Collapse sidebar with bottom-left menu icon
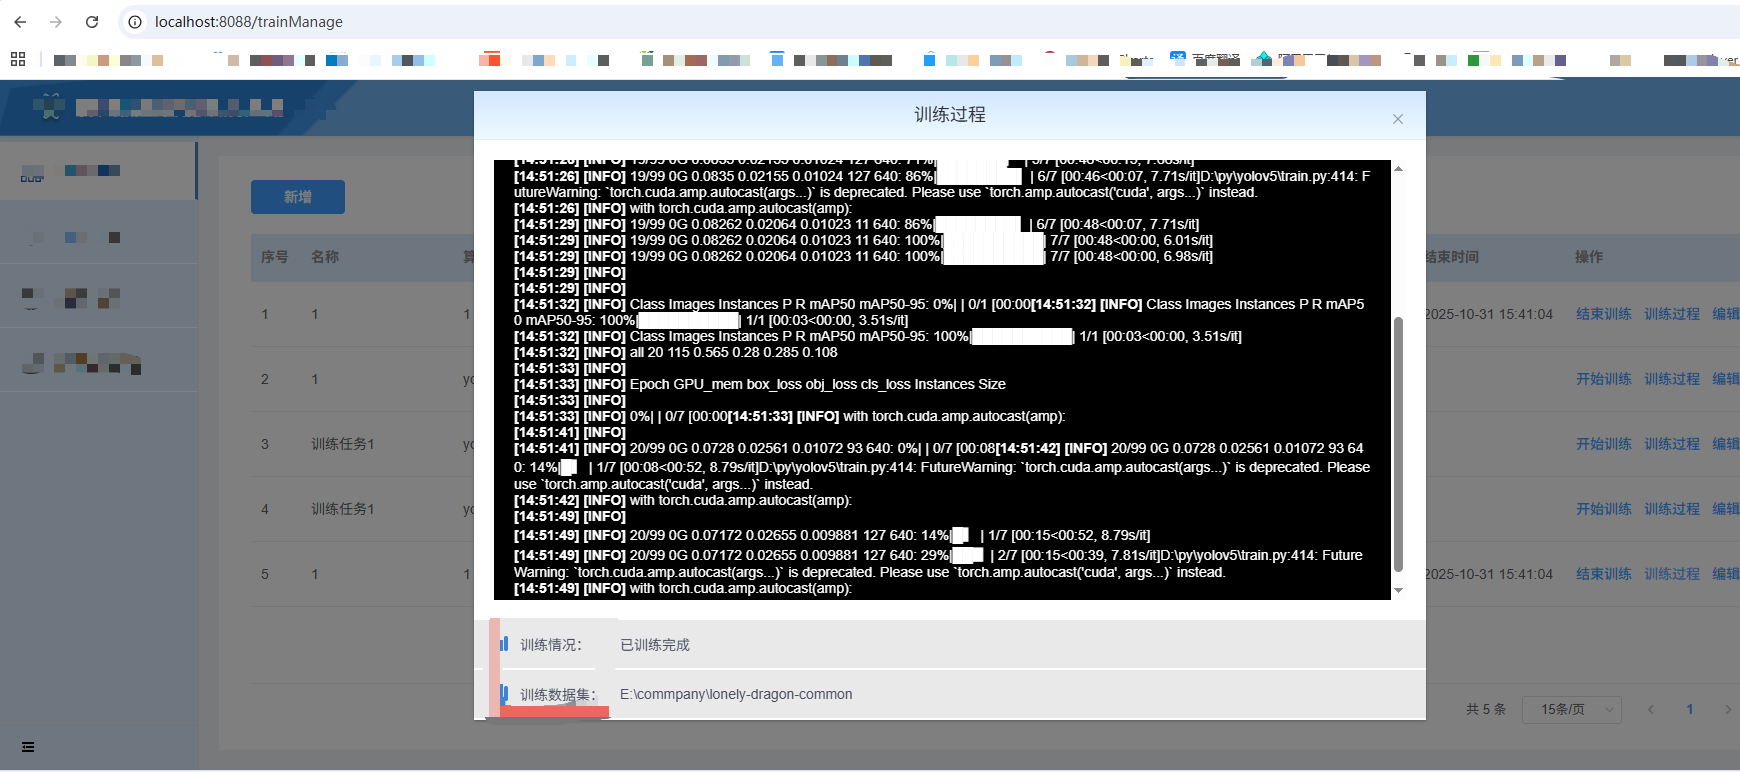This screenshot has width=1740, height=772. 28,747
